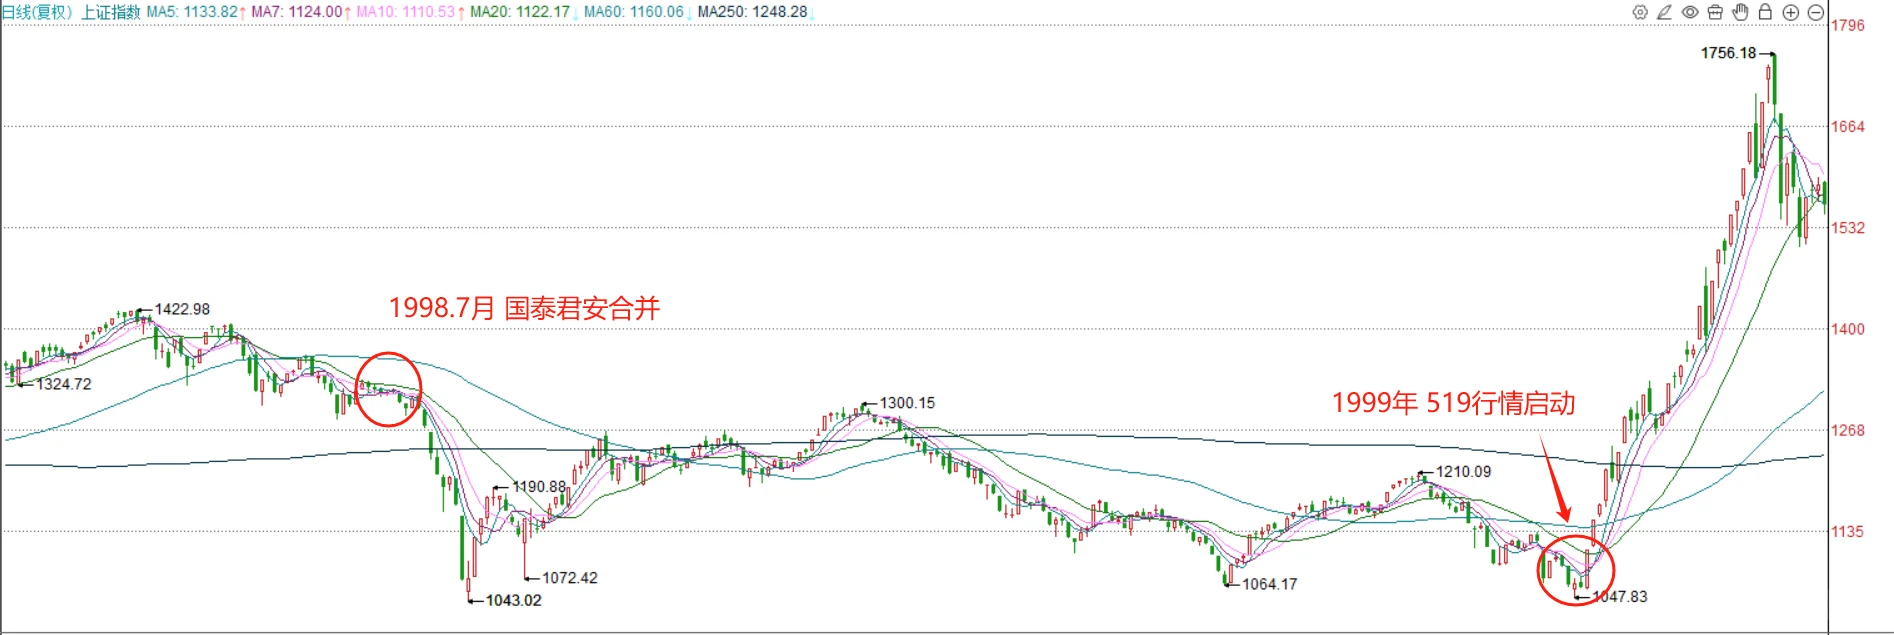Screen dimensions: 1894x635
Task: Click the 1135 axis value
Action: point(1848,532)
